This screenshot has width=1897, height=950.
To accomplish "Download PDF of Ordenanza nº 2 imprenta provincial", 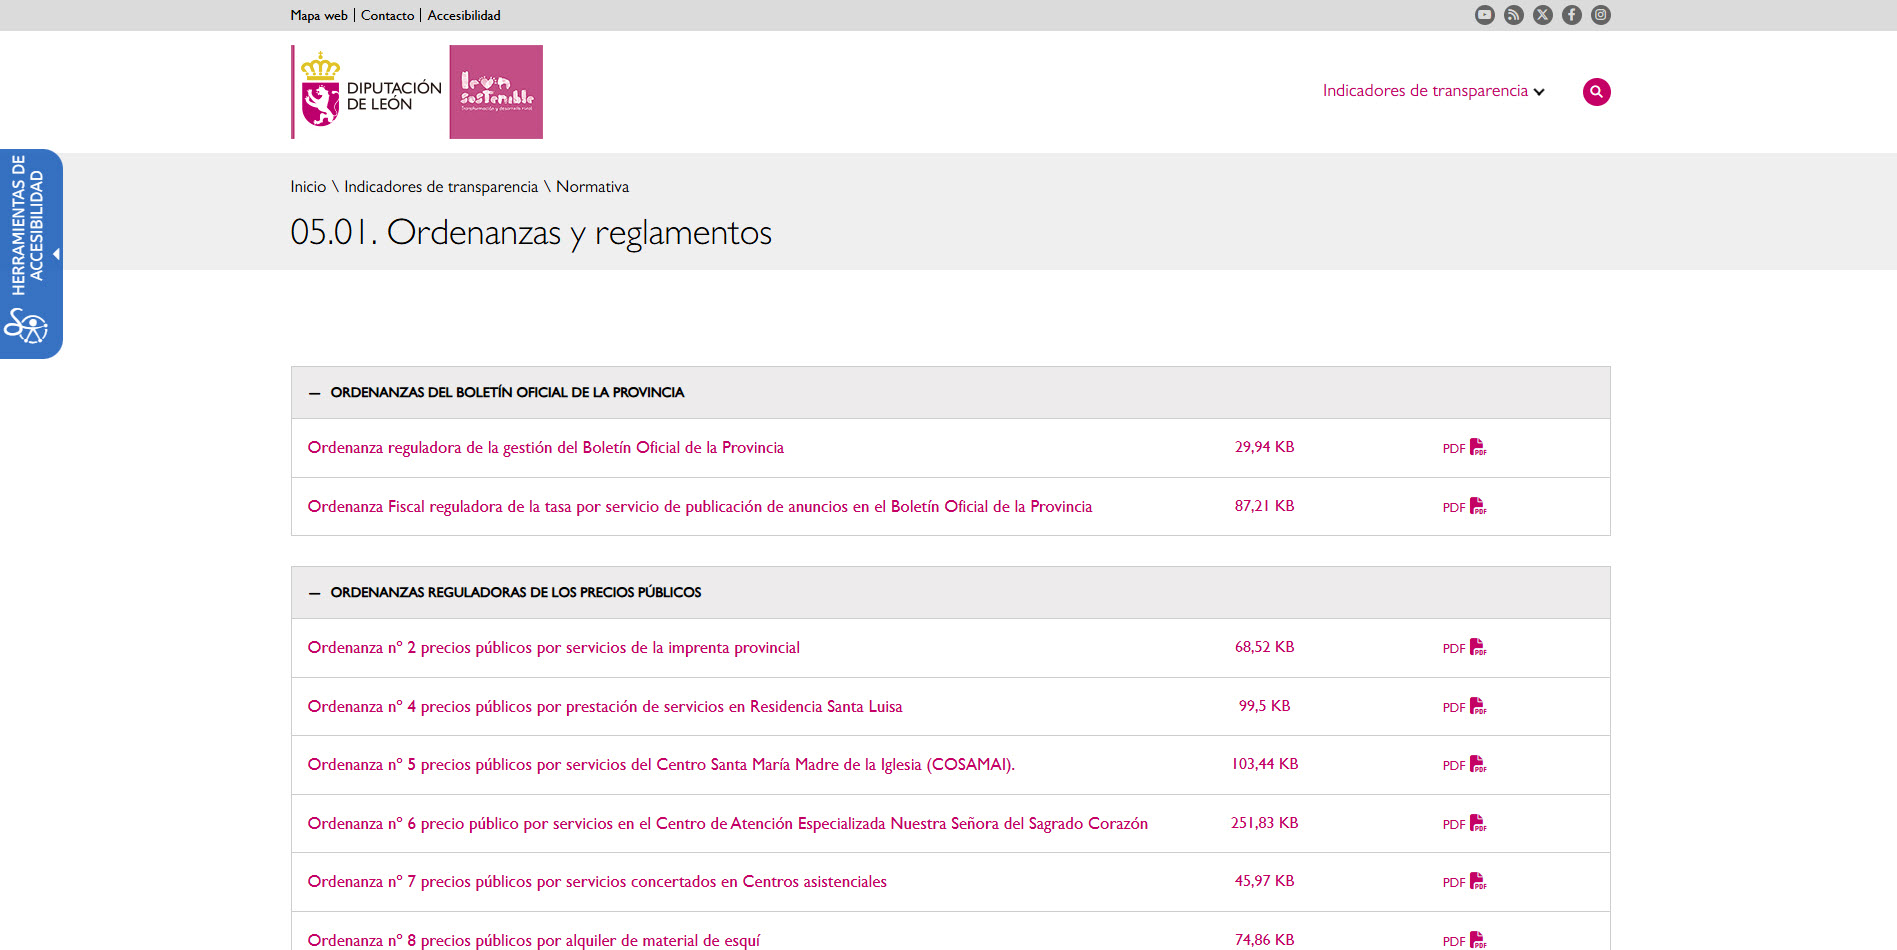I will tap(1464, 648).
